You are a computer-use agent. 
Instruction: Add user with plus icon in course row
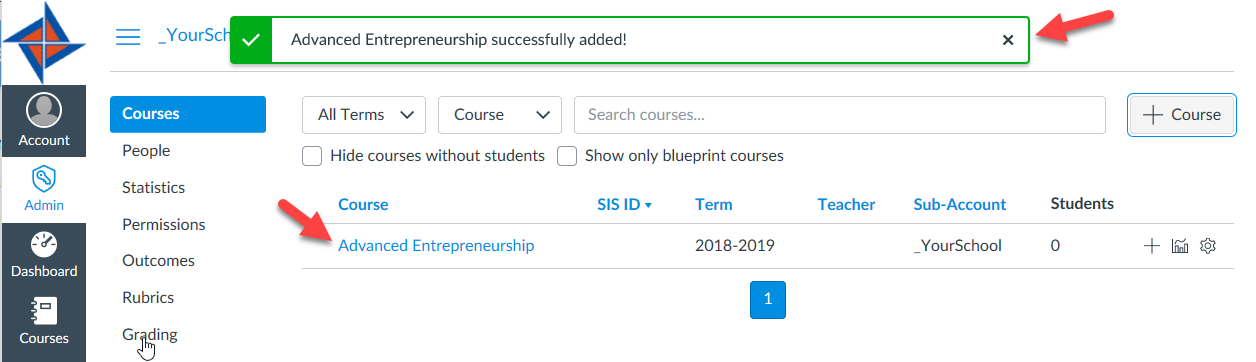coord(1152,246)
